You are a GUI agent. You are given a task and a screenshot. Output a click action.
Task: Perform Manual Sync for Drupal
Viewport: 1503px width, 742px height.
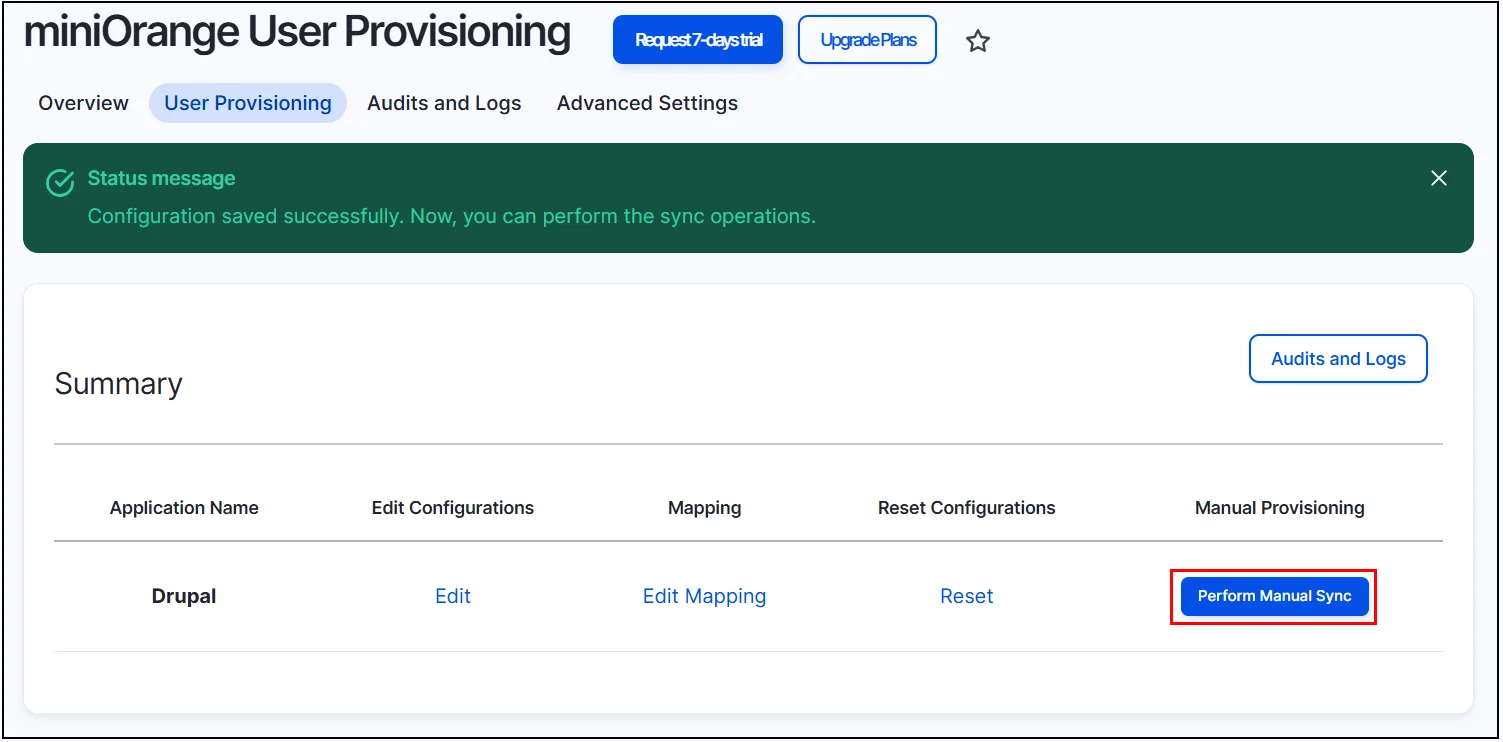coord(1274,596)
